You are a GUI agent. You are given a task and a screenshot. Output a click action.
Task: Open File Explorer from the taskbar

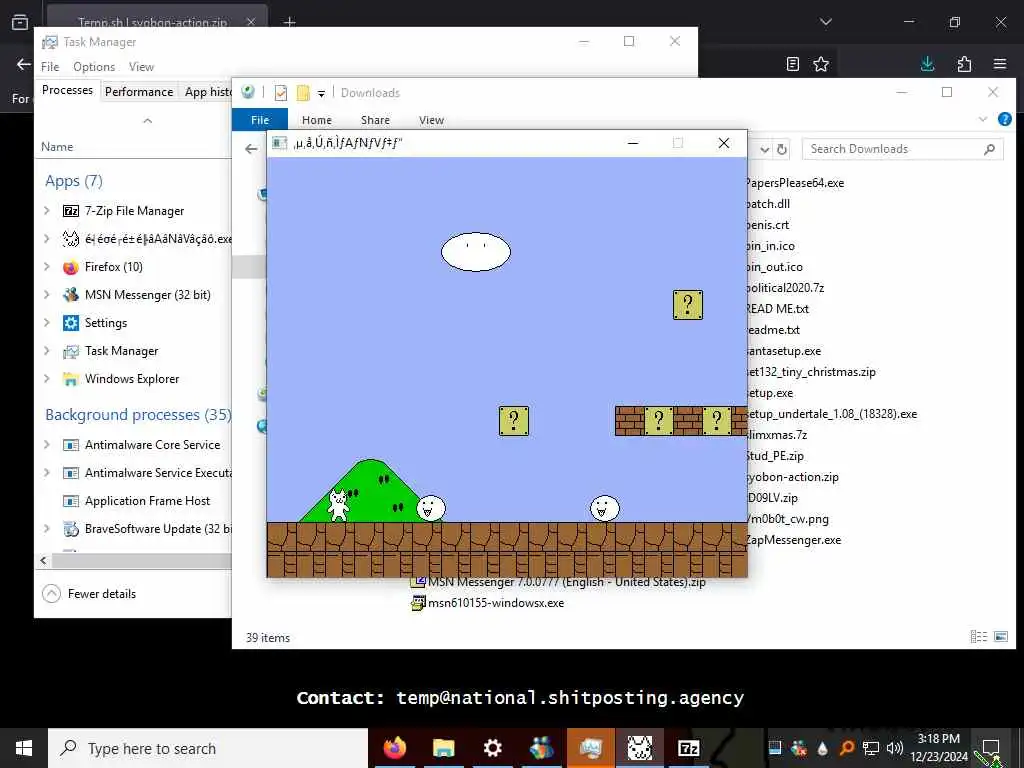point(443,748)
